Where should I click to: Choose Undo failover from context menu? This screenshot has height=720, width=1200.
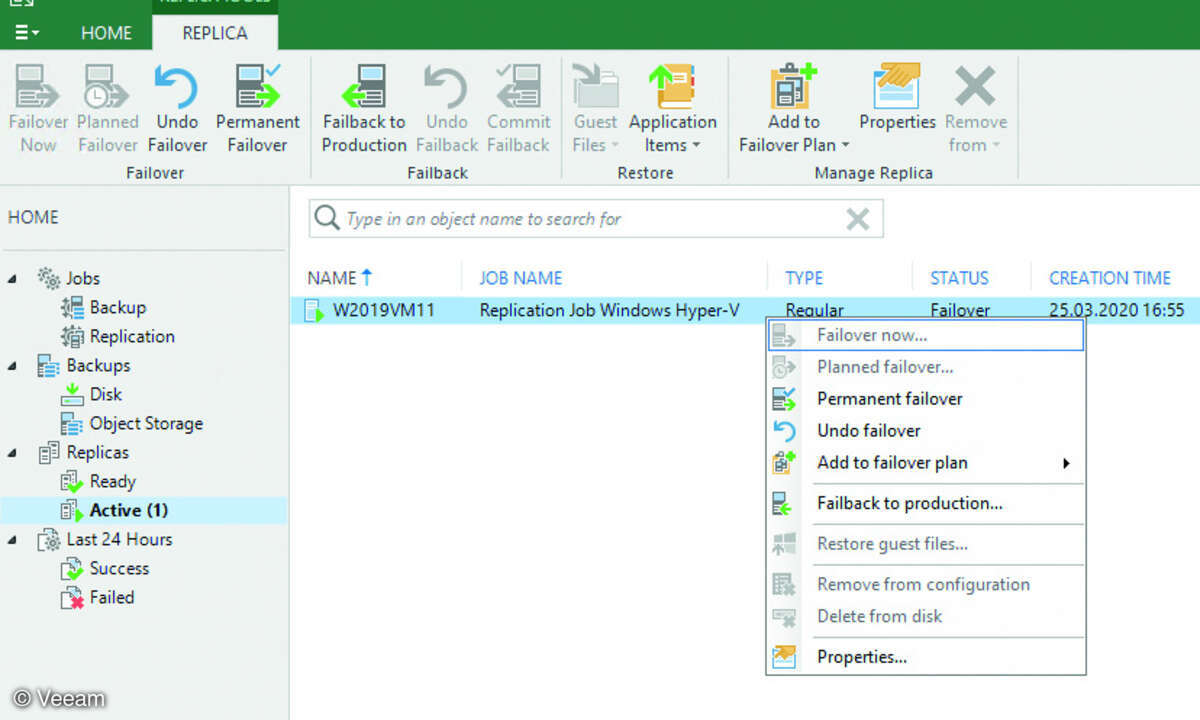(x=926, y=430)
